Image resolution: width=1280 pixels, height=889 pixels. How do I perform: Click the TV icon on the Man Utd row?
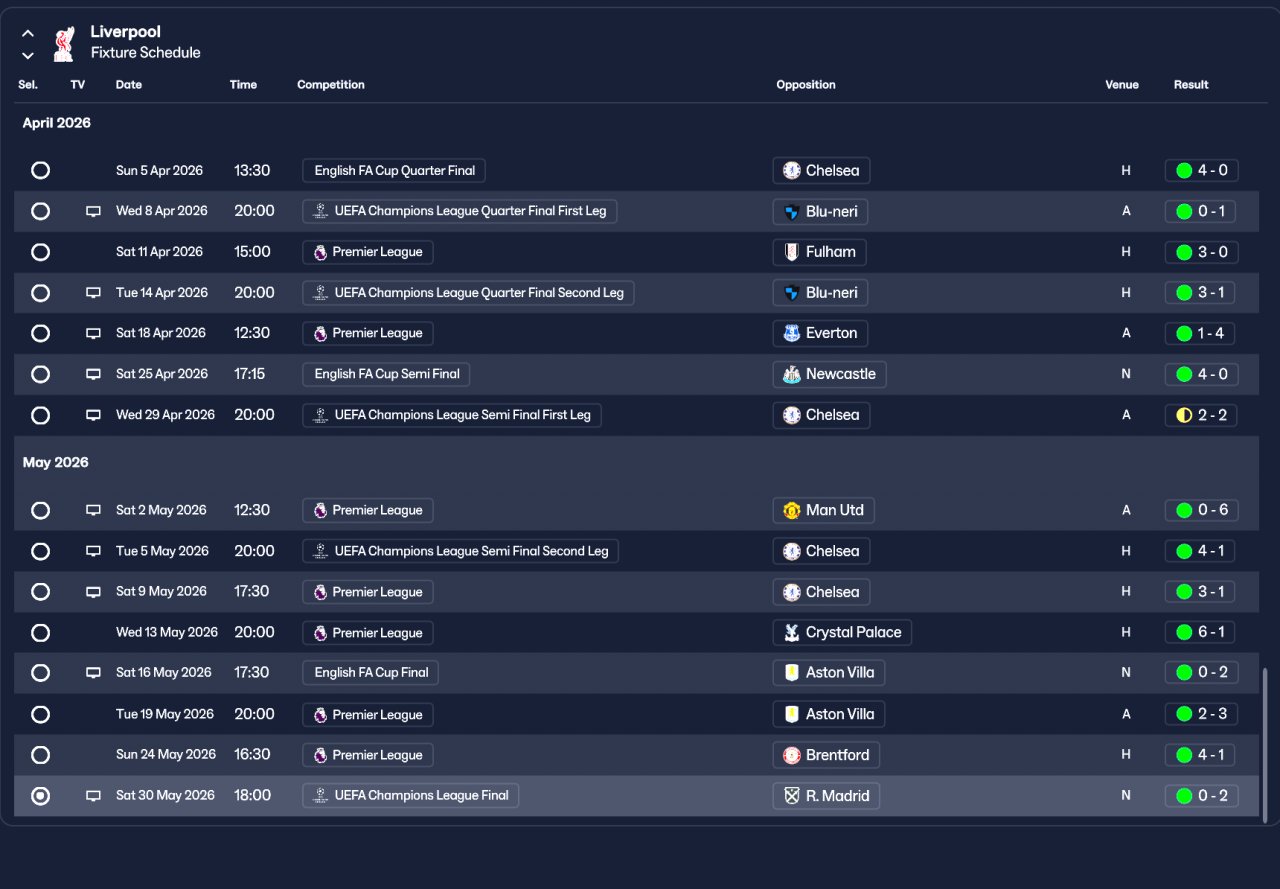[93, 510]
